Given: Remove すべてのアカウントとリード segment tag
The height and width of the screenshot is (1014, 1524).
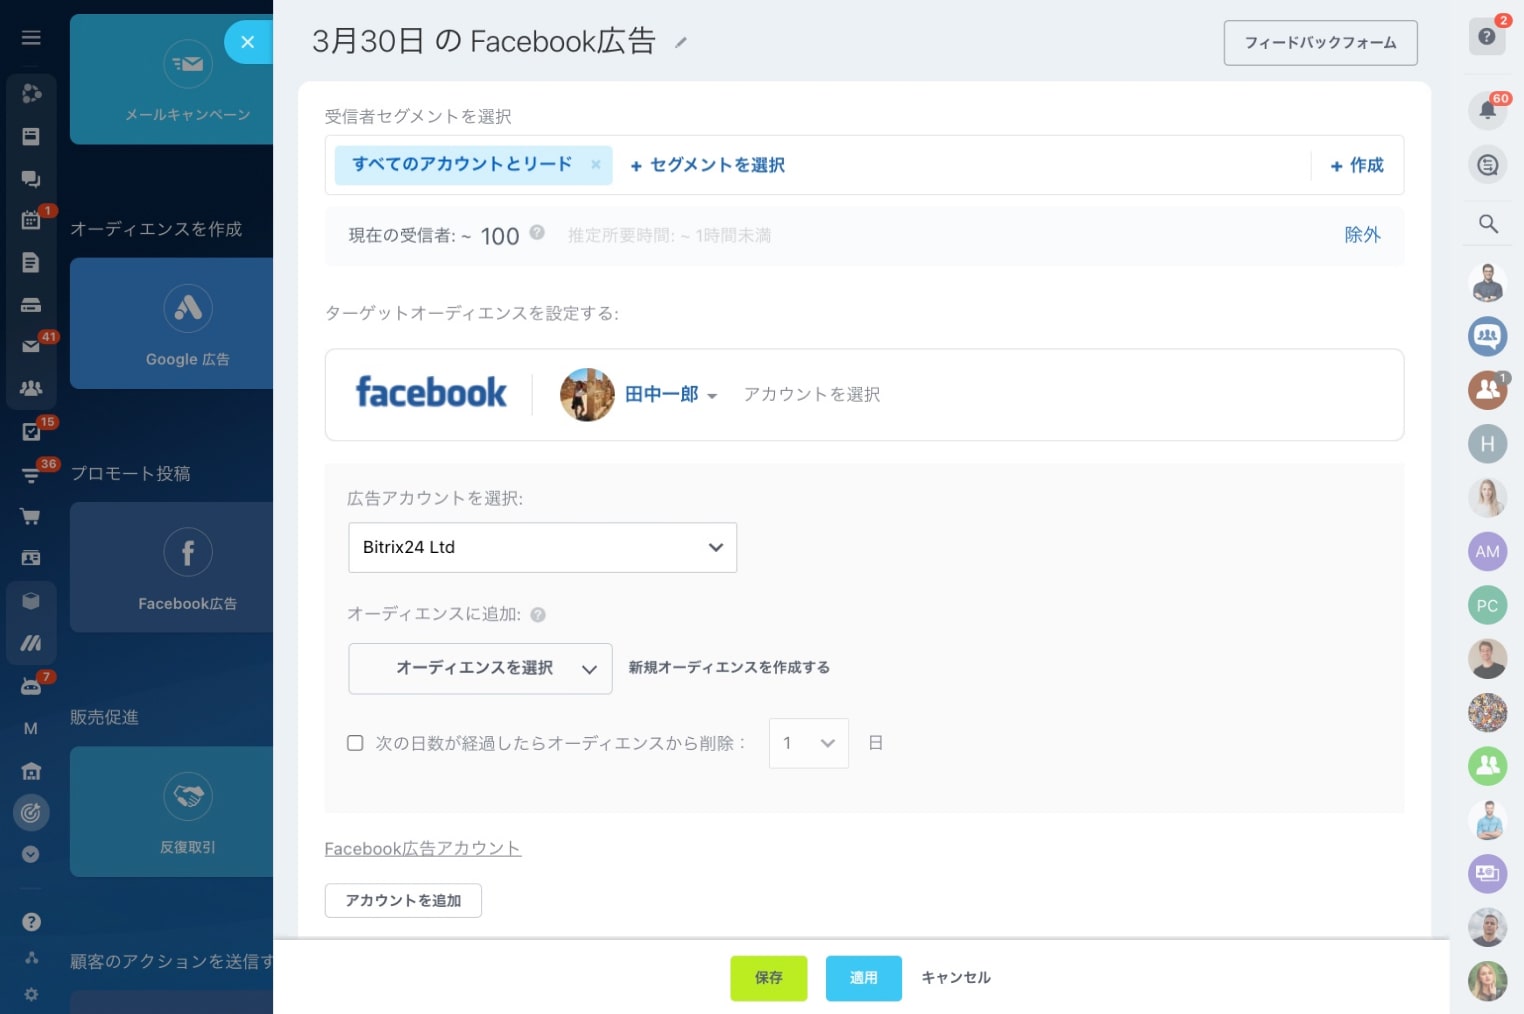Looking at the screenshot, I should pos(595,165).
